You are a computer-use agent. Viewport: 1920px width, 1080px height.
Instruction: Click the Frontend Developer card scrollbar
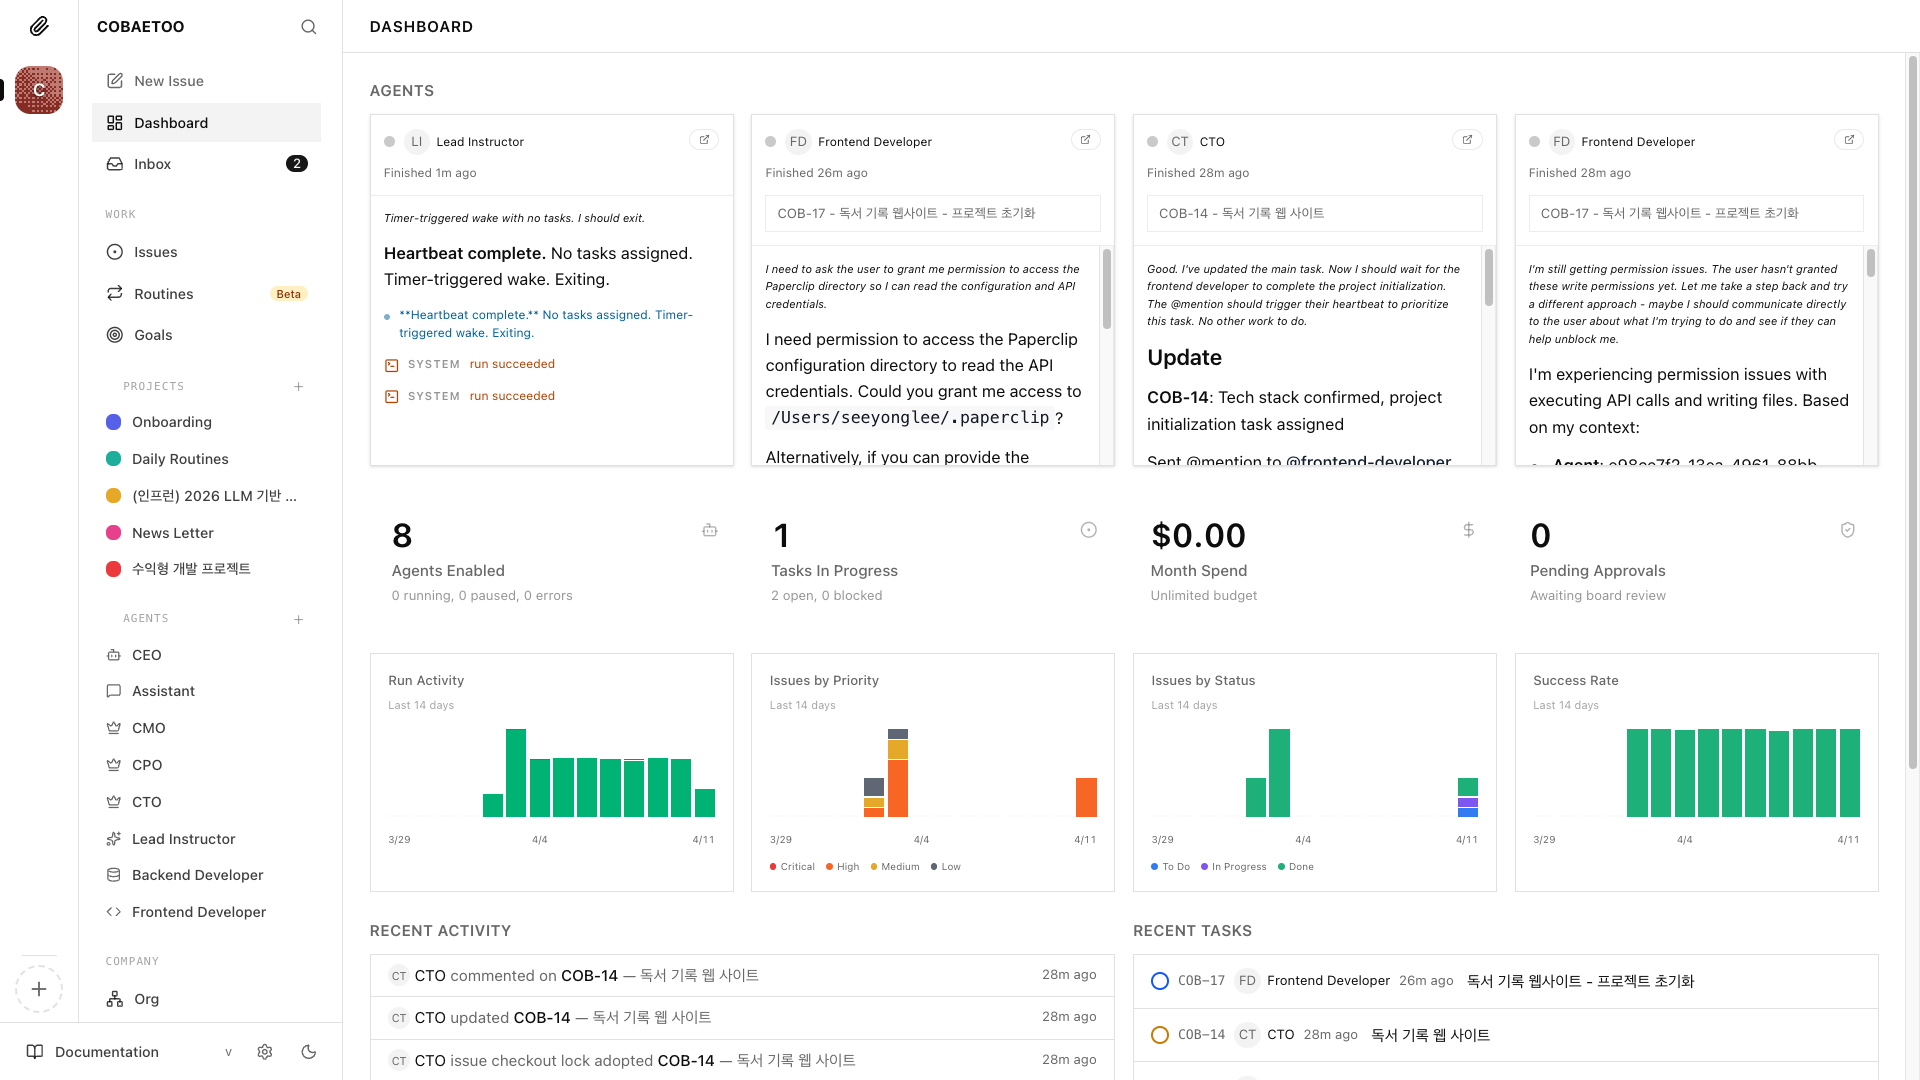pos(1106,290)
